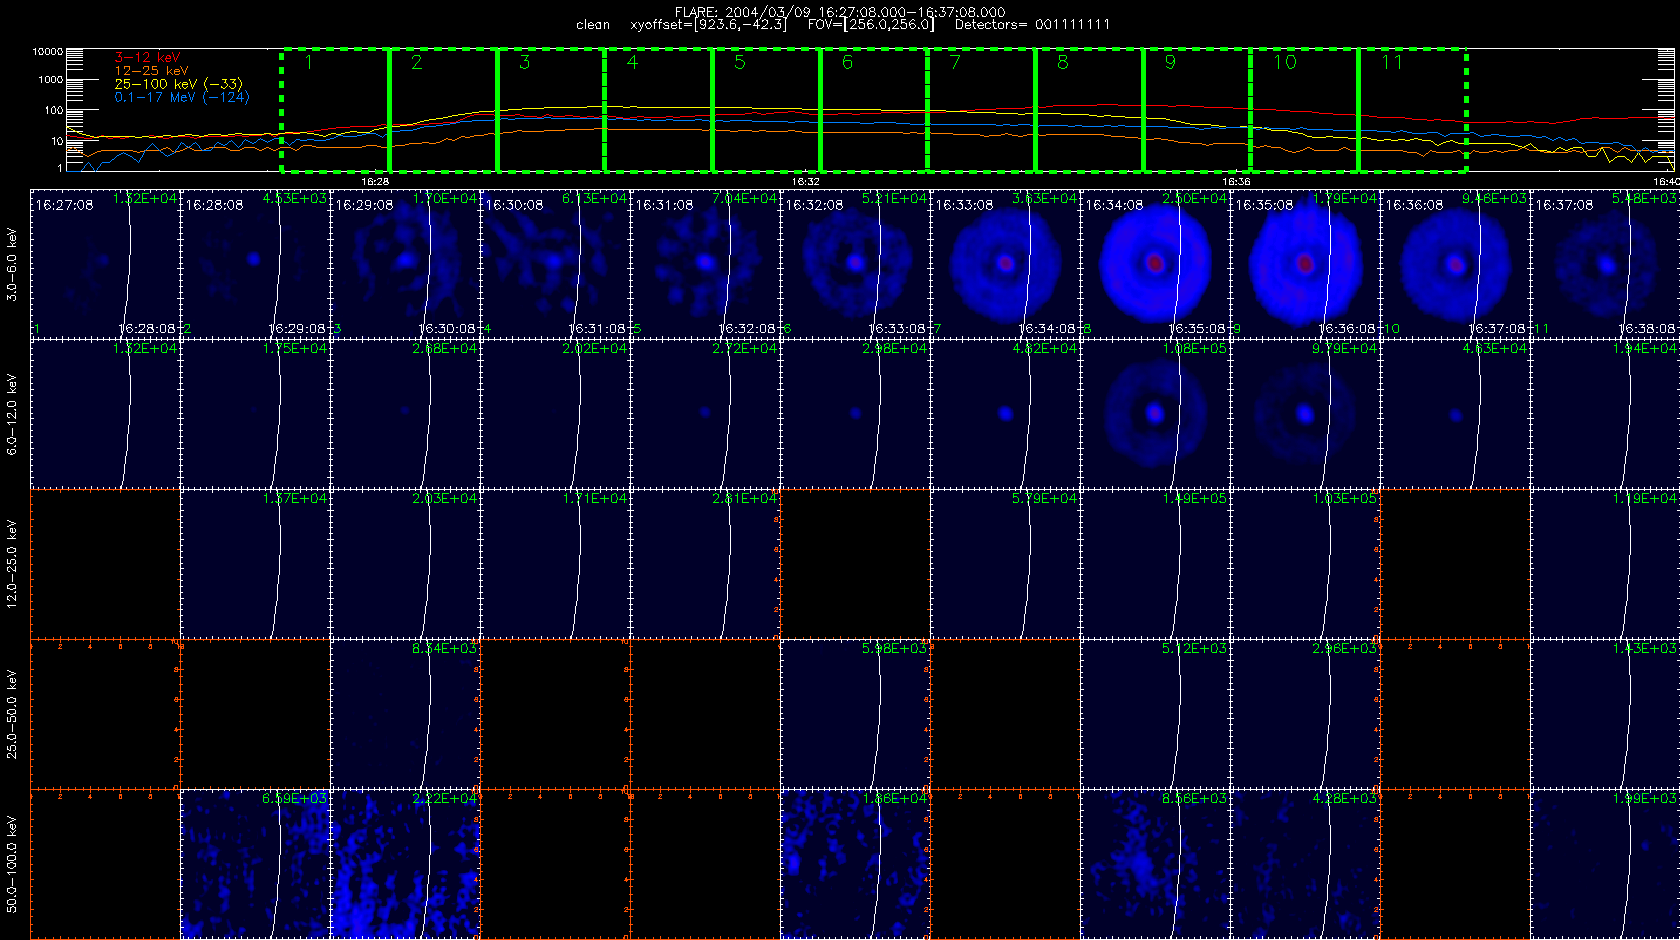Open the 50-100 keV image labeled 2.22E+04
Screen dimensions: 1680x940
click(406, 864)
